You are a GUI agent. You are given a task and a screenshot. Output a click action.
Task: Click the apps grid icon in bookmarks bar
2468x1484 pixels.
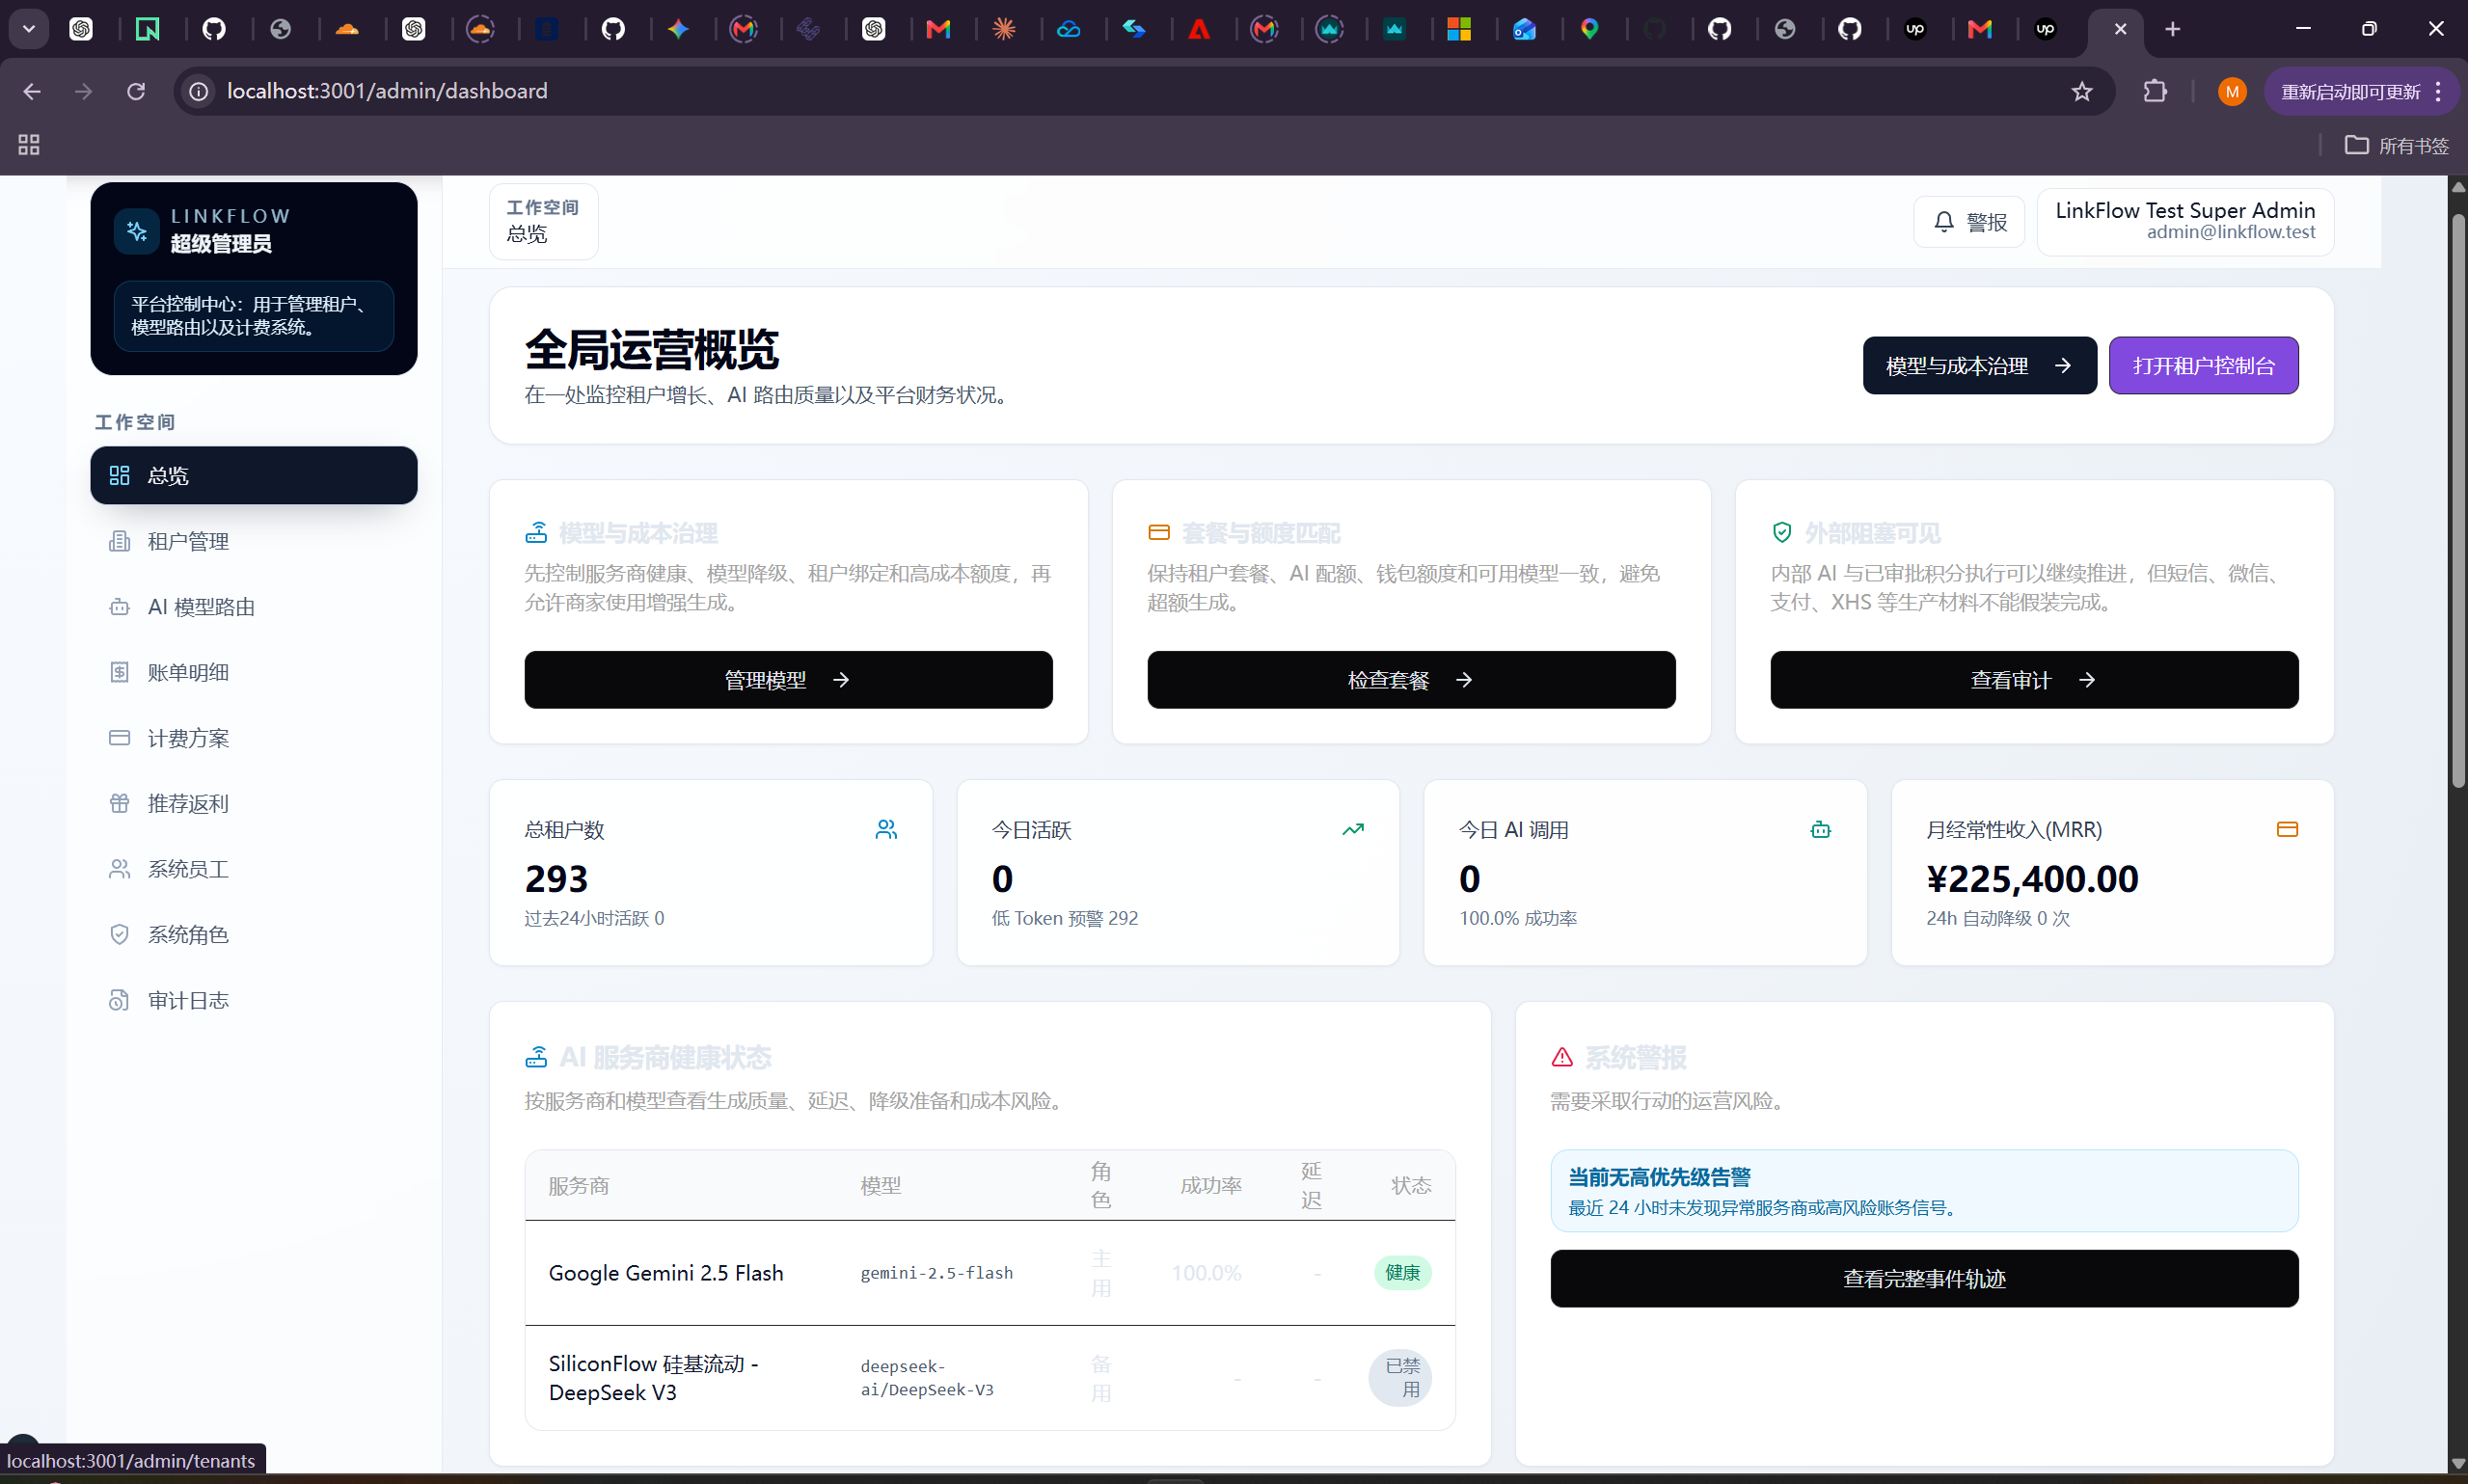point(29,145)
